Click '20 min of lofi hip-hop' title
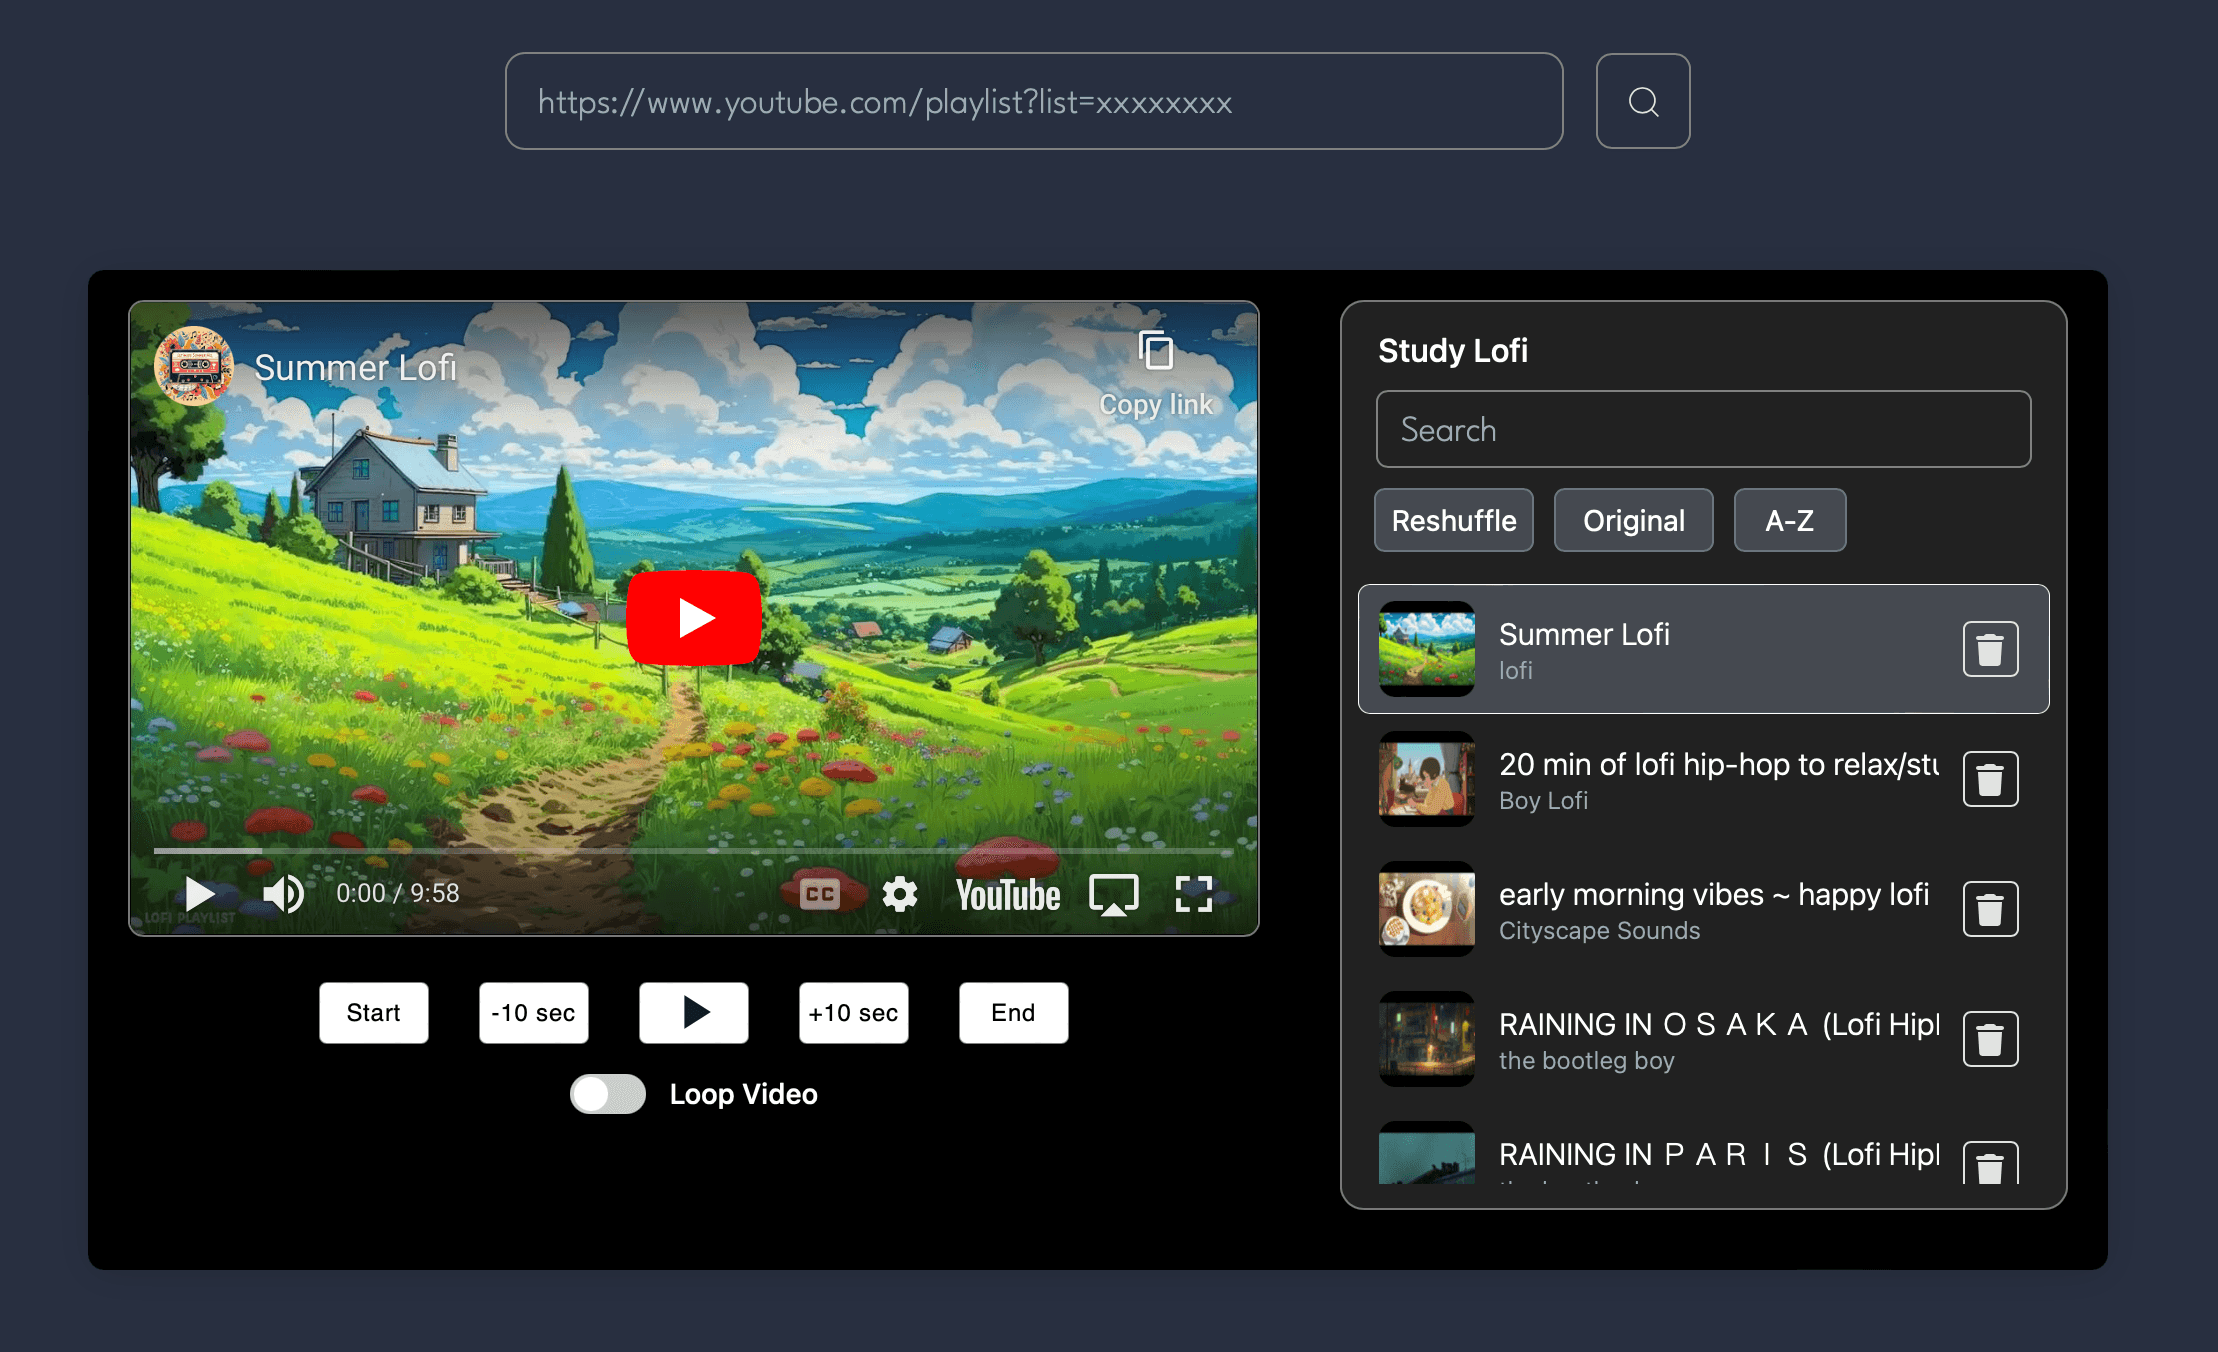2218x1352 pixels. pos(1719,764)
